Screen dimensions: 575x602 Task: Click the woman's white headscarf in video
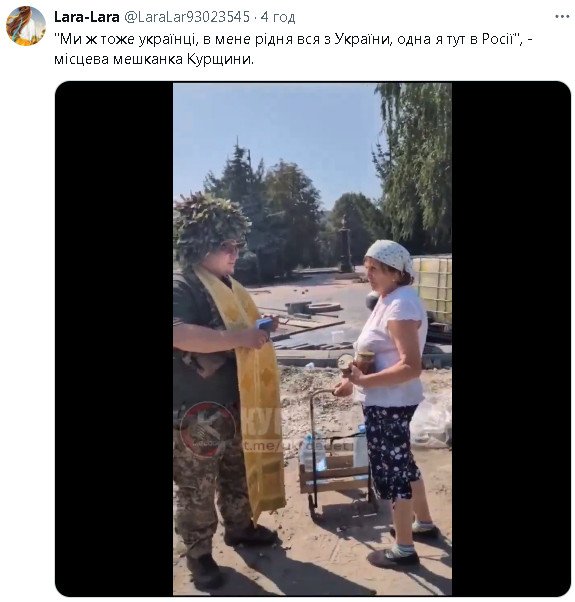pyautogui.click(x=390, y=255)
